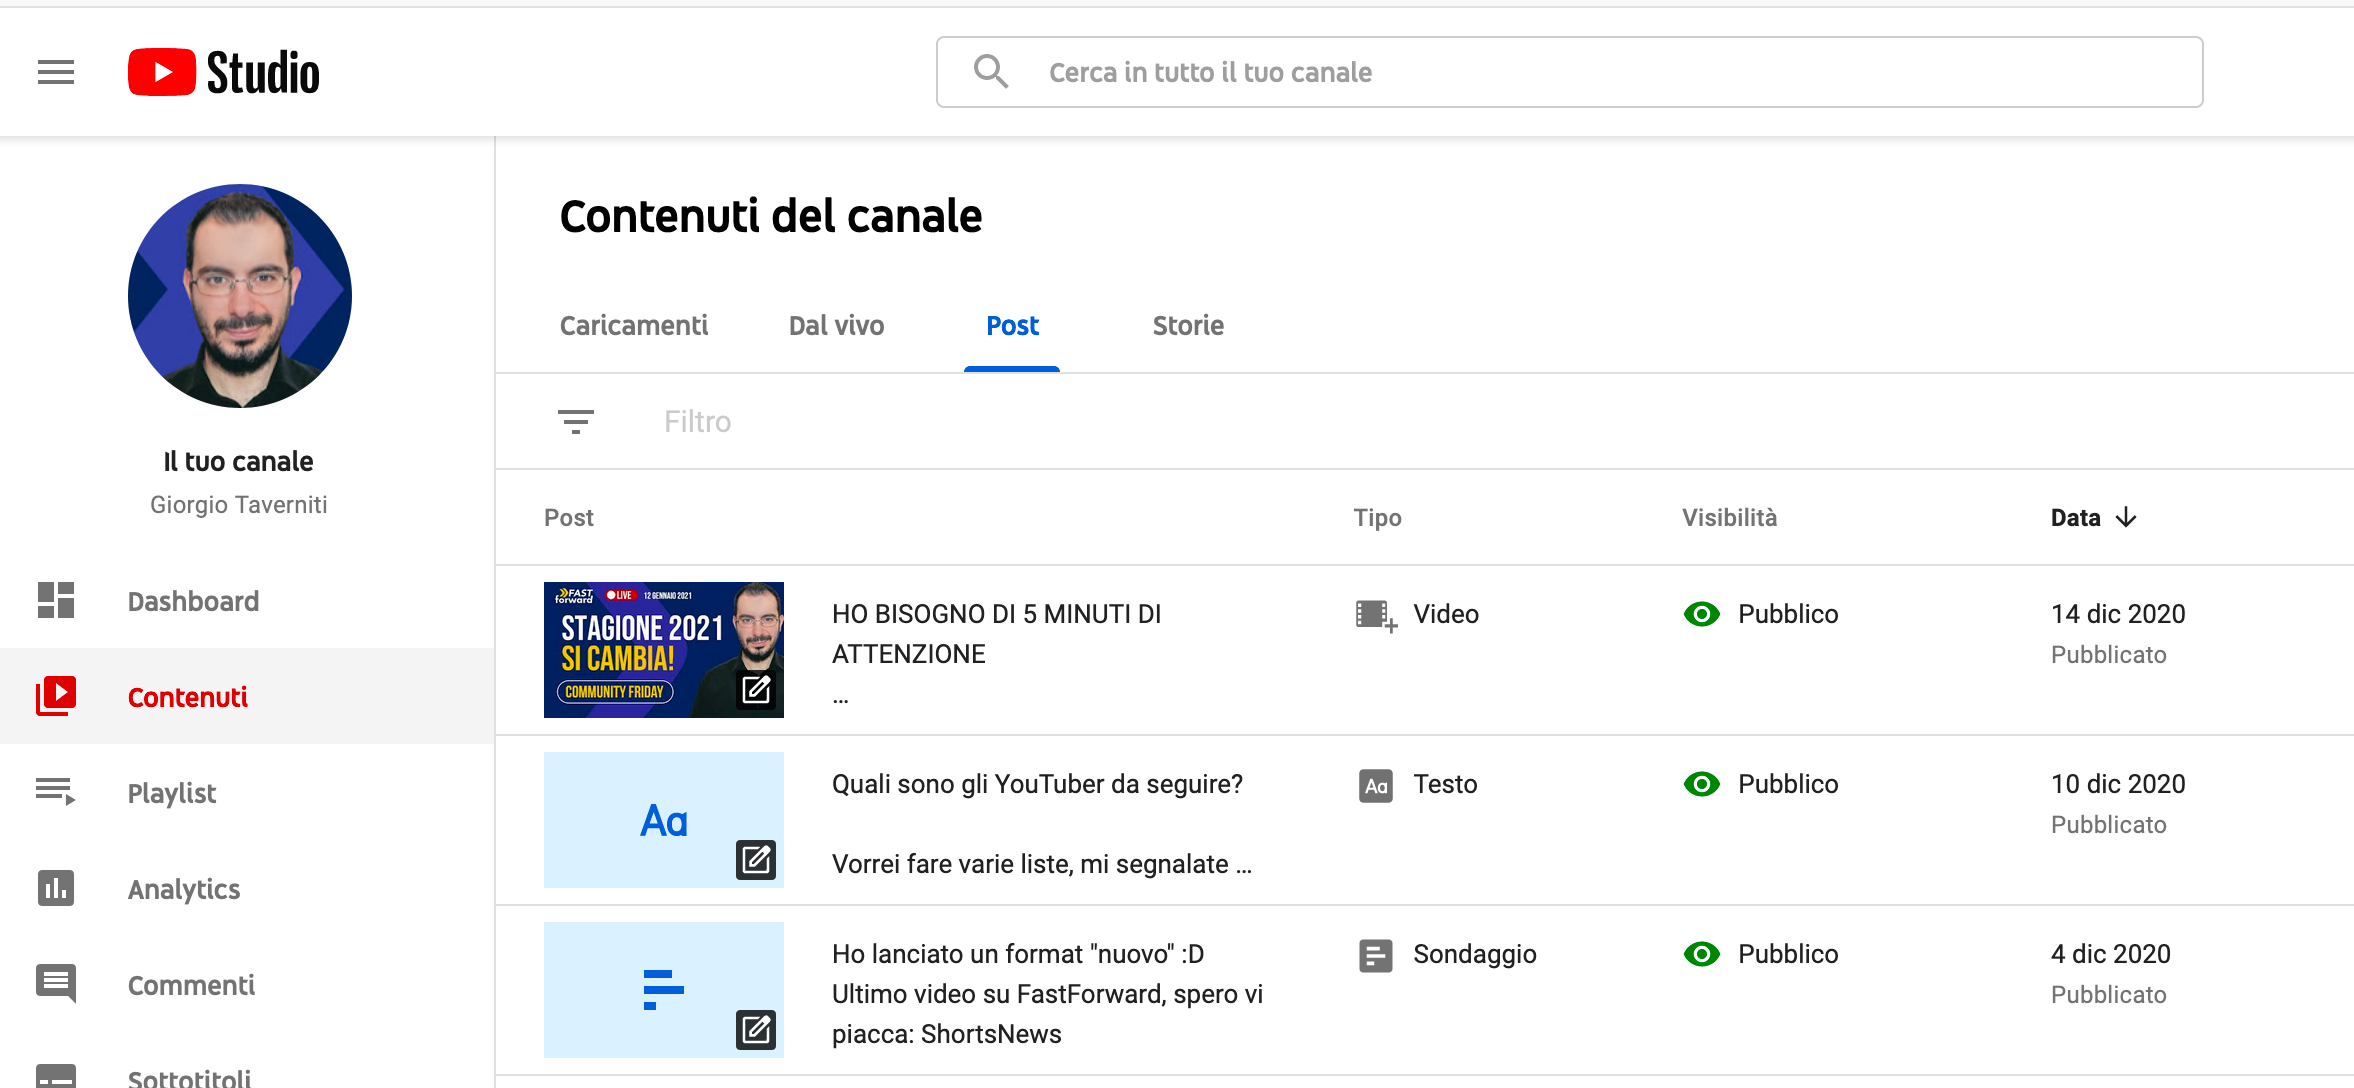Click edit pencil on the Aa thumbnail
Viewport: 2354px width, 1088px height.
[x=756, y=859]
